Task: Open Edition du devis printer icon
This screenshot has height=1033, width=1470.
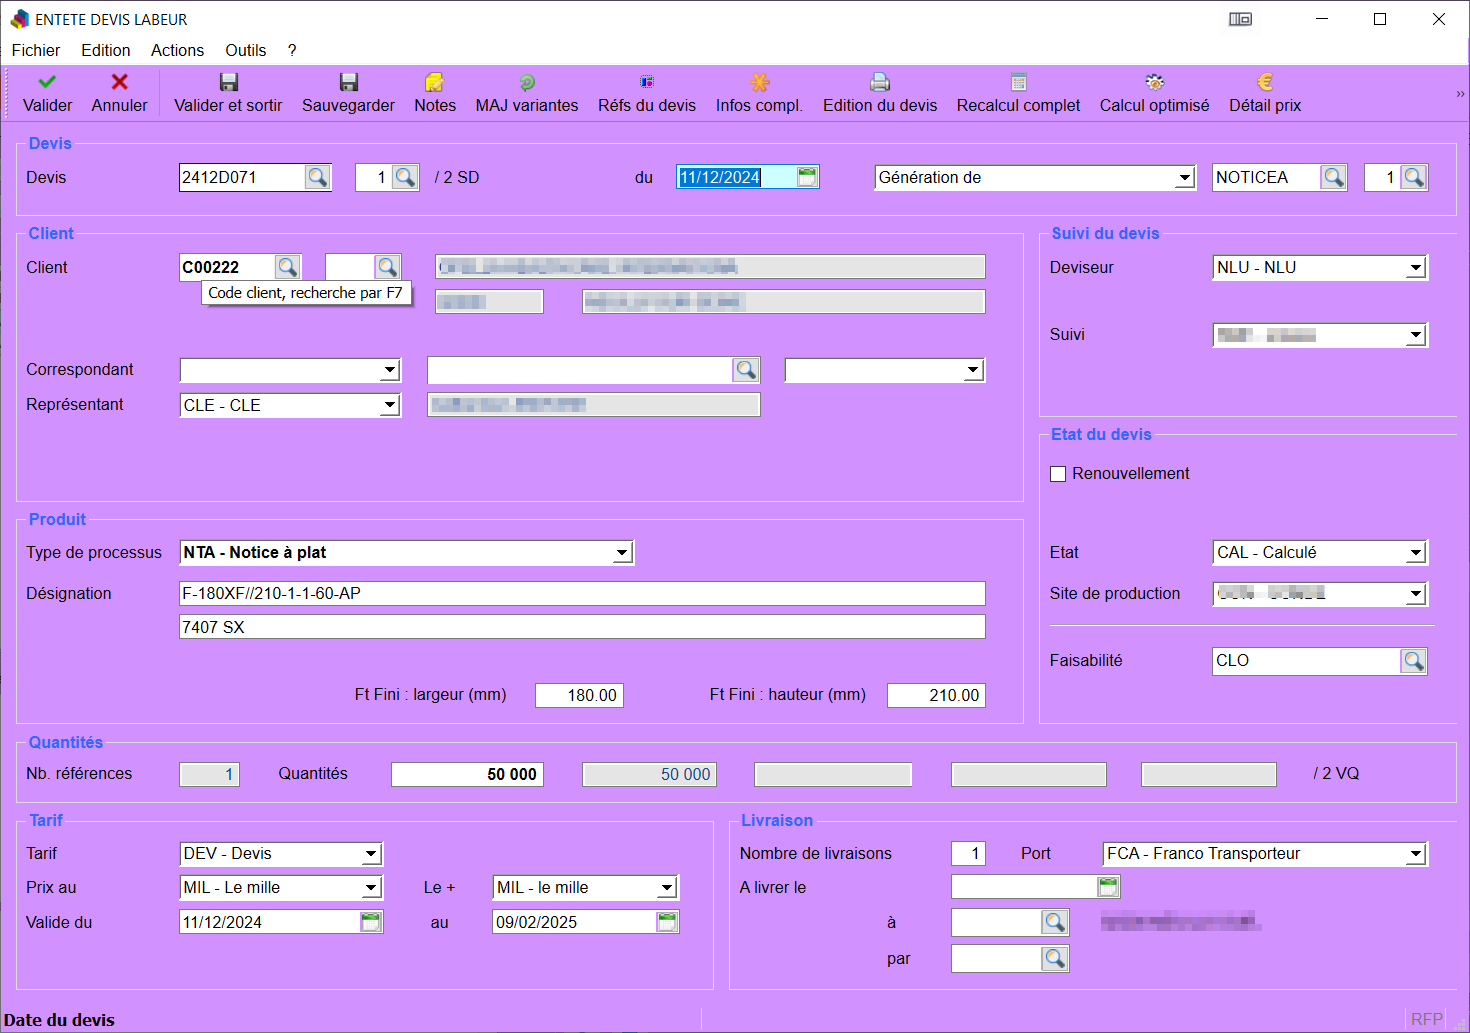Action: pyautogui.click(x=879, y=83)
